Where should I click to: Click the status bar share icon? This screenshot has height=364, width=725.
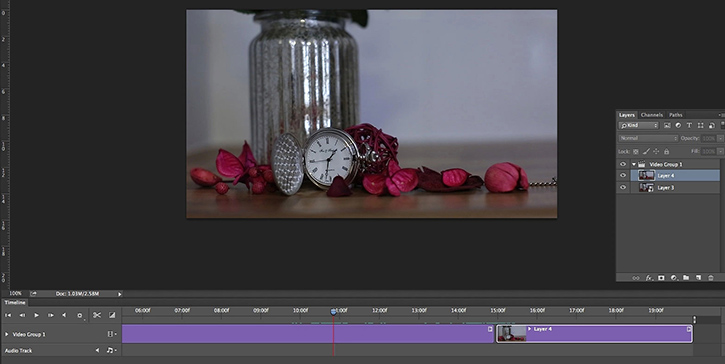[33, 293]
